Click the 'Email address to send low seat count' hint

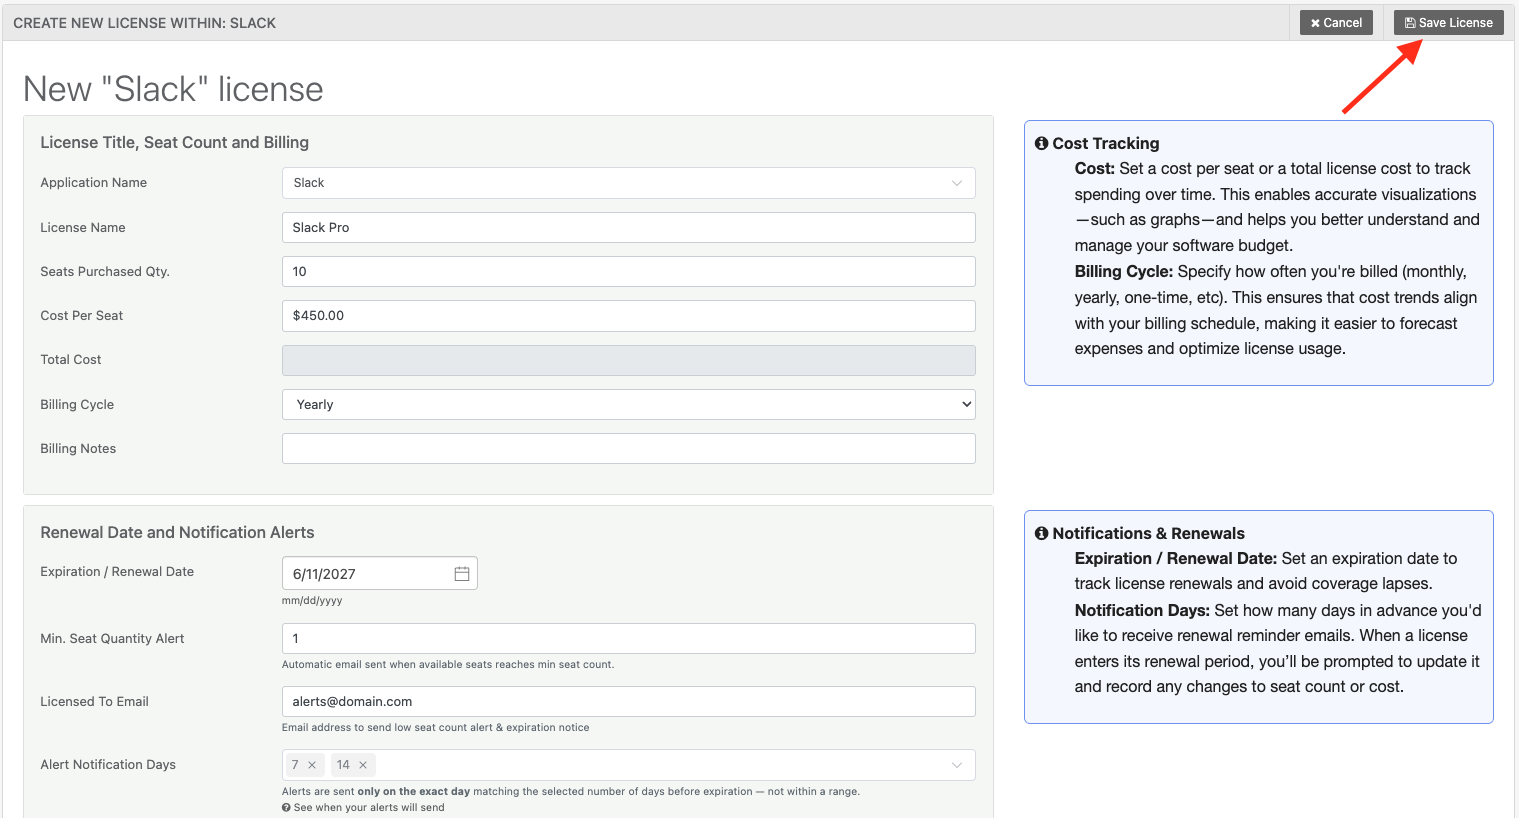coord(435,727)
